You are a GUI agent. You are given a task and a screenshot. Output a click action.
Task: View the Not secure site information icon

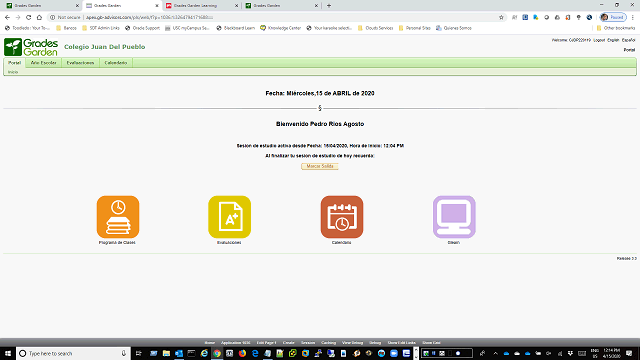52,18
